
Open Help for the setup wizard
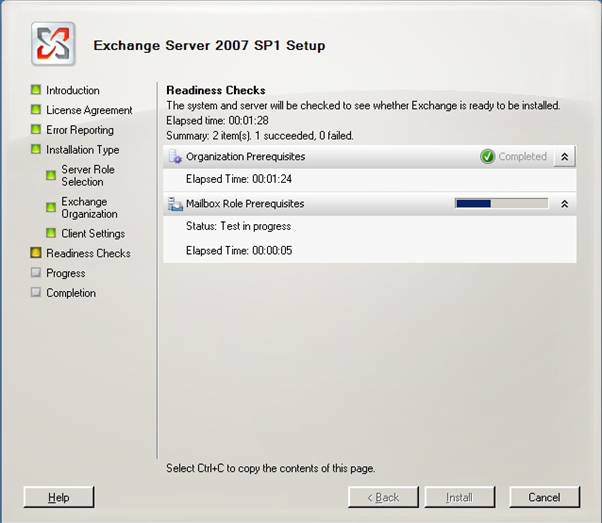point(59,497)
